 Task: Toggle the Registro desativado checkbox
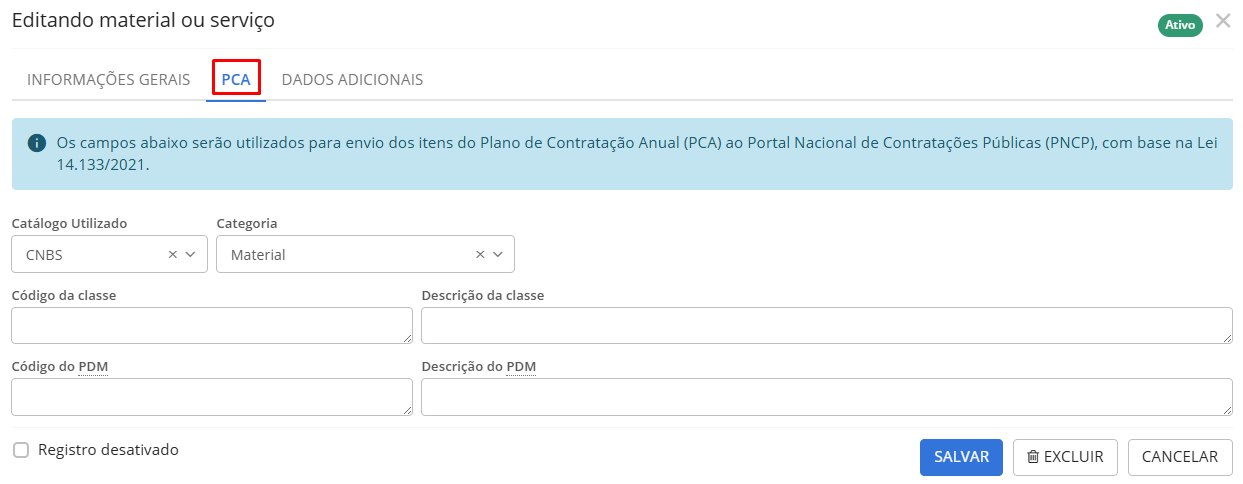click(21, 450)
